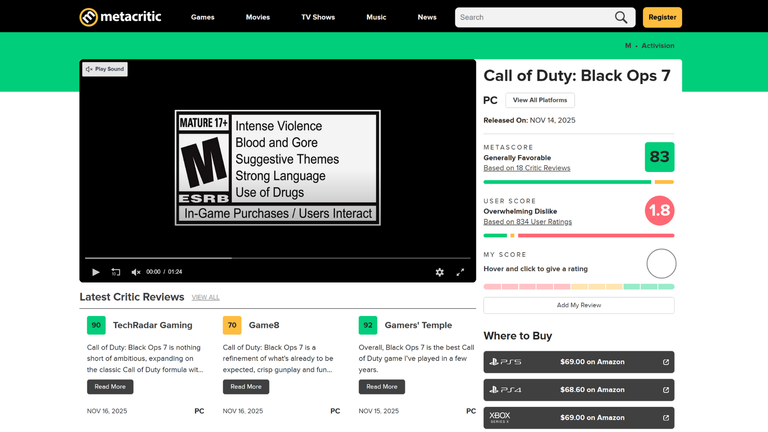Click the Xbox Series X logo

[x=500, y=417]
